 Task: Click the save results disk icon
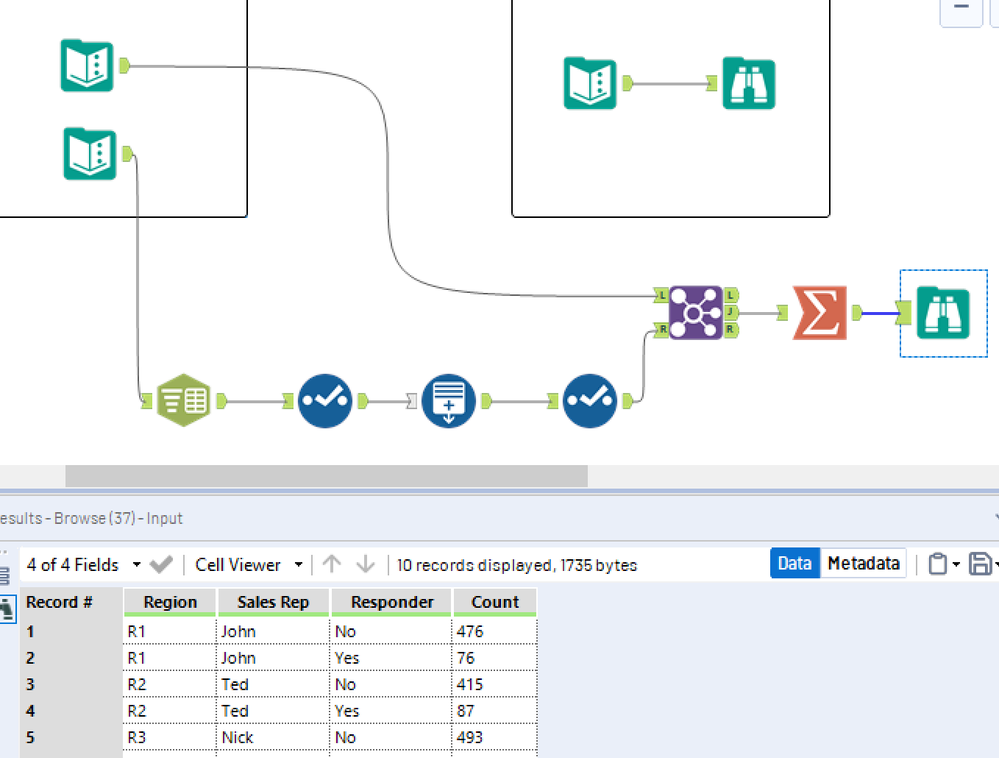click(x=980, y=564)
